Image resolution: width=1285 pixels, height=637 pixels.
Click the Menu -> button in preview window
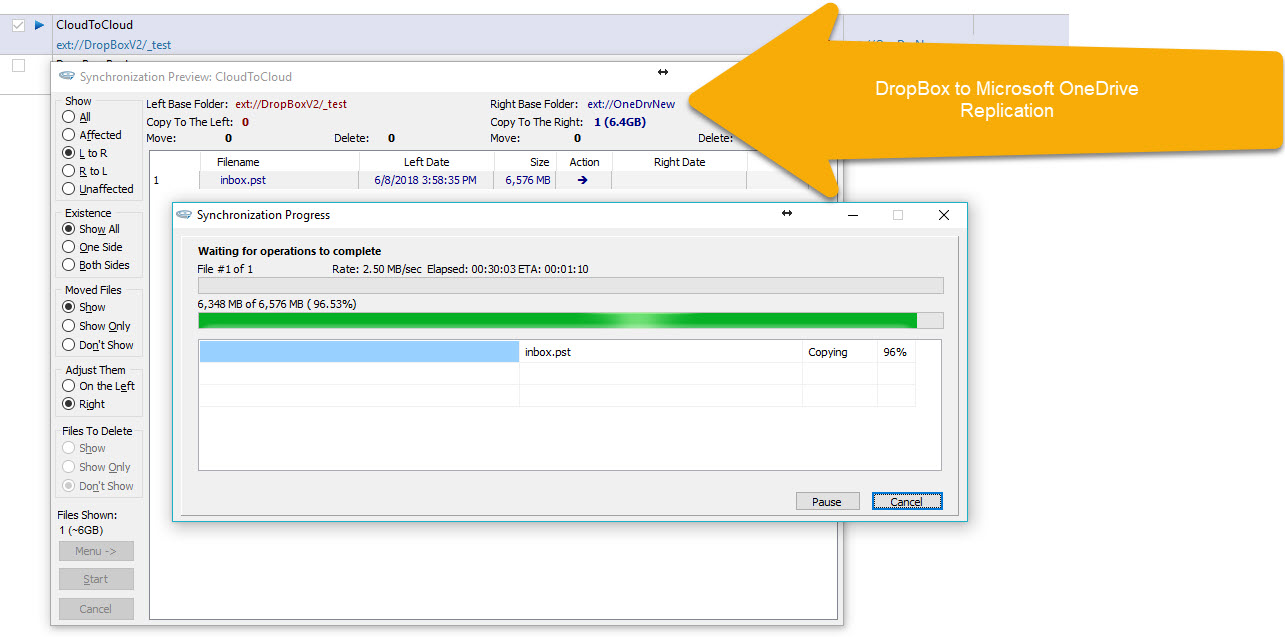(96, 551)
